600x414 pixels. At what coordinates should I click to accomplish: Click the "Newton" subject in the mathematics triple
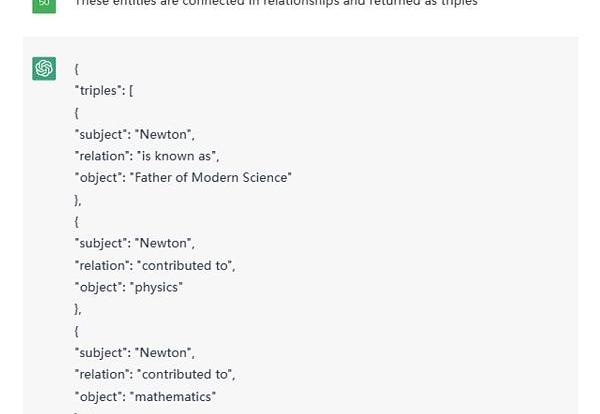166,353
